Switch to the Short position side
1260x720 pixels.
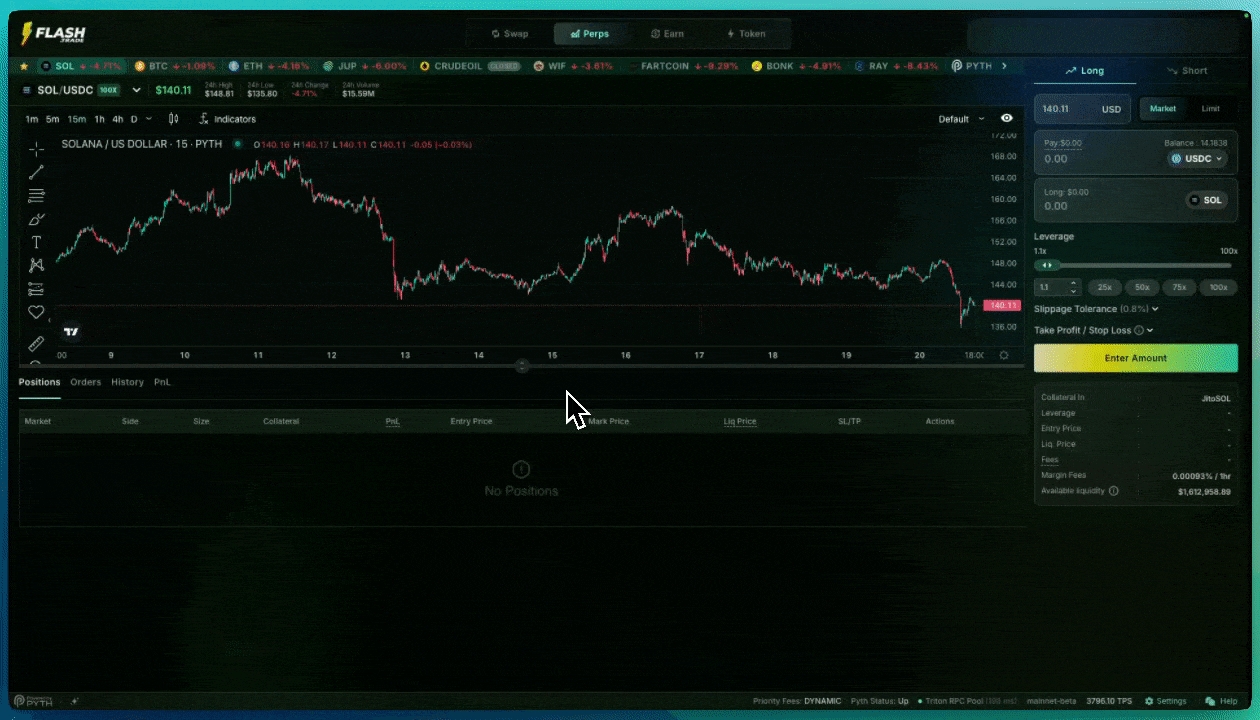[x=1186, y=71]
